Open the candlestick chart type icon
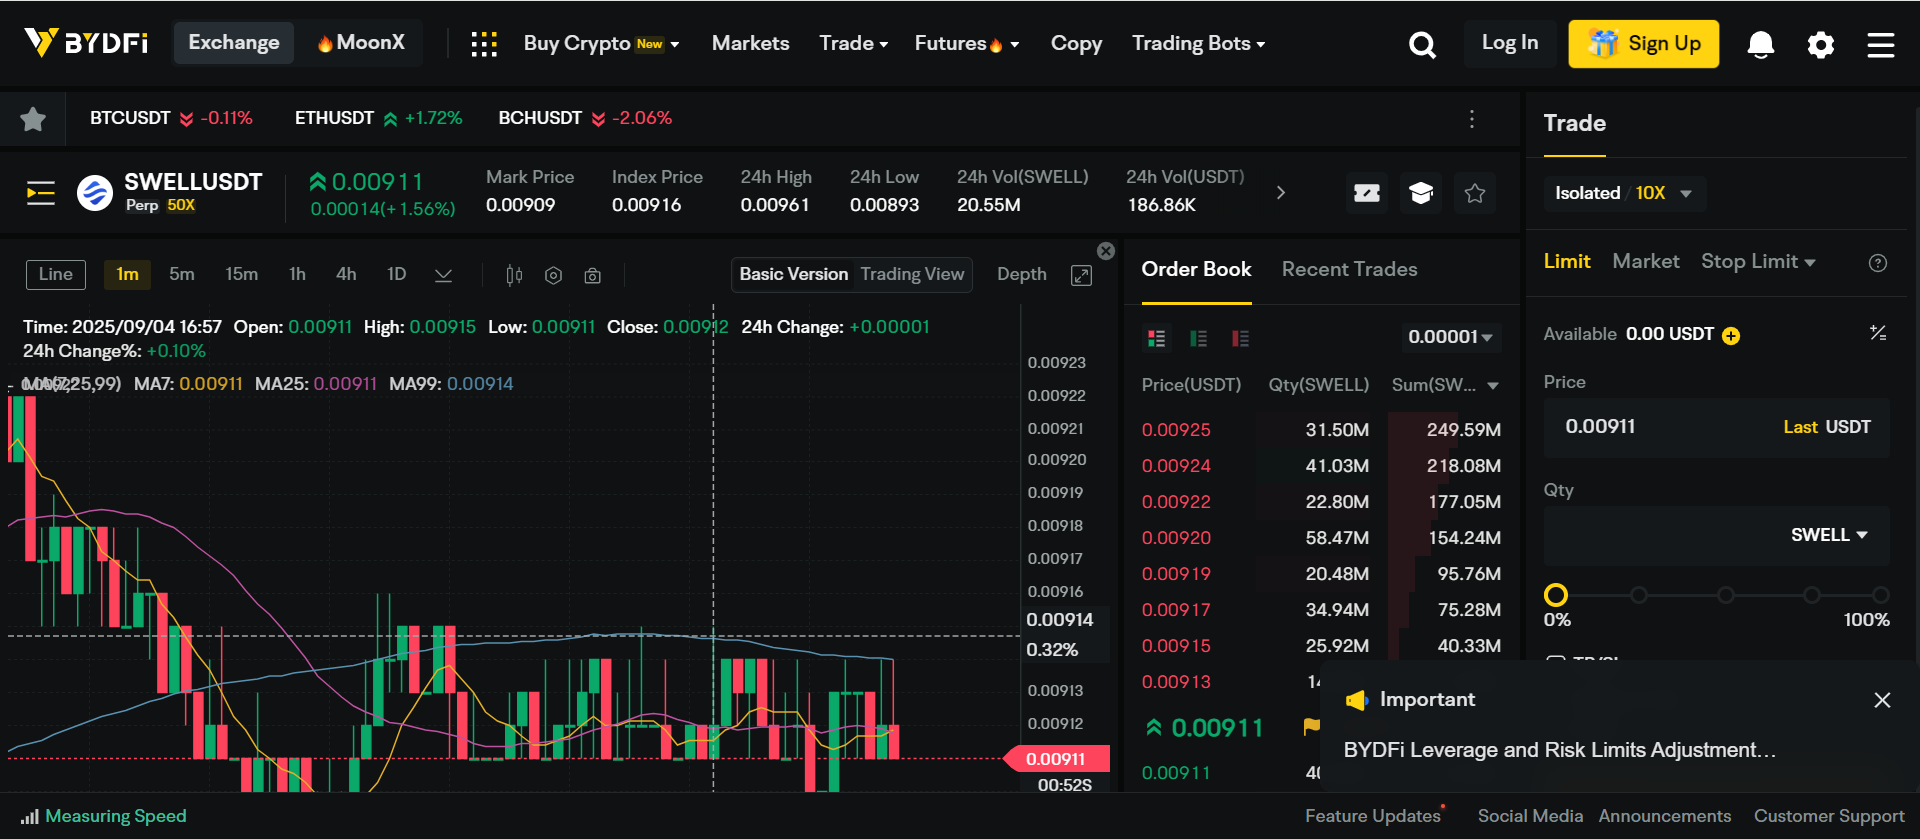The image size is (1920, 839). tap(514, 275)
